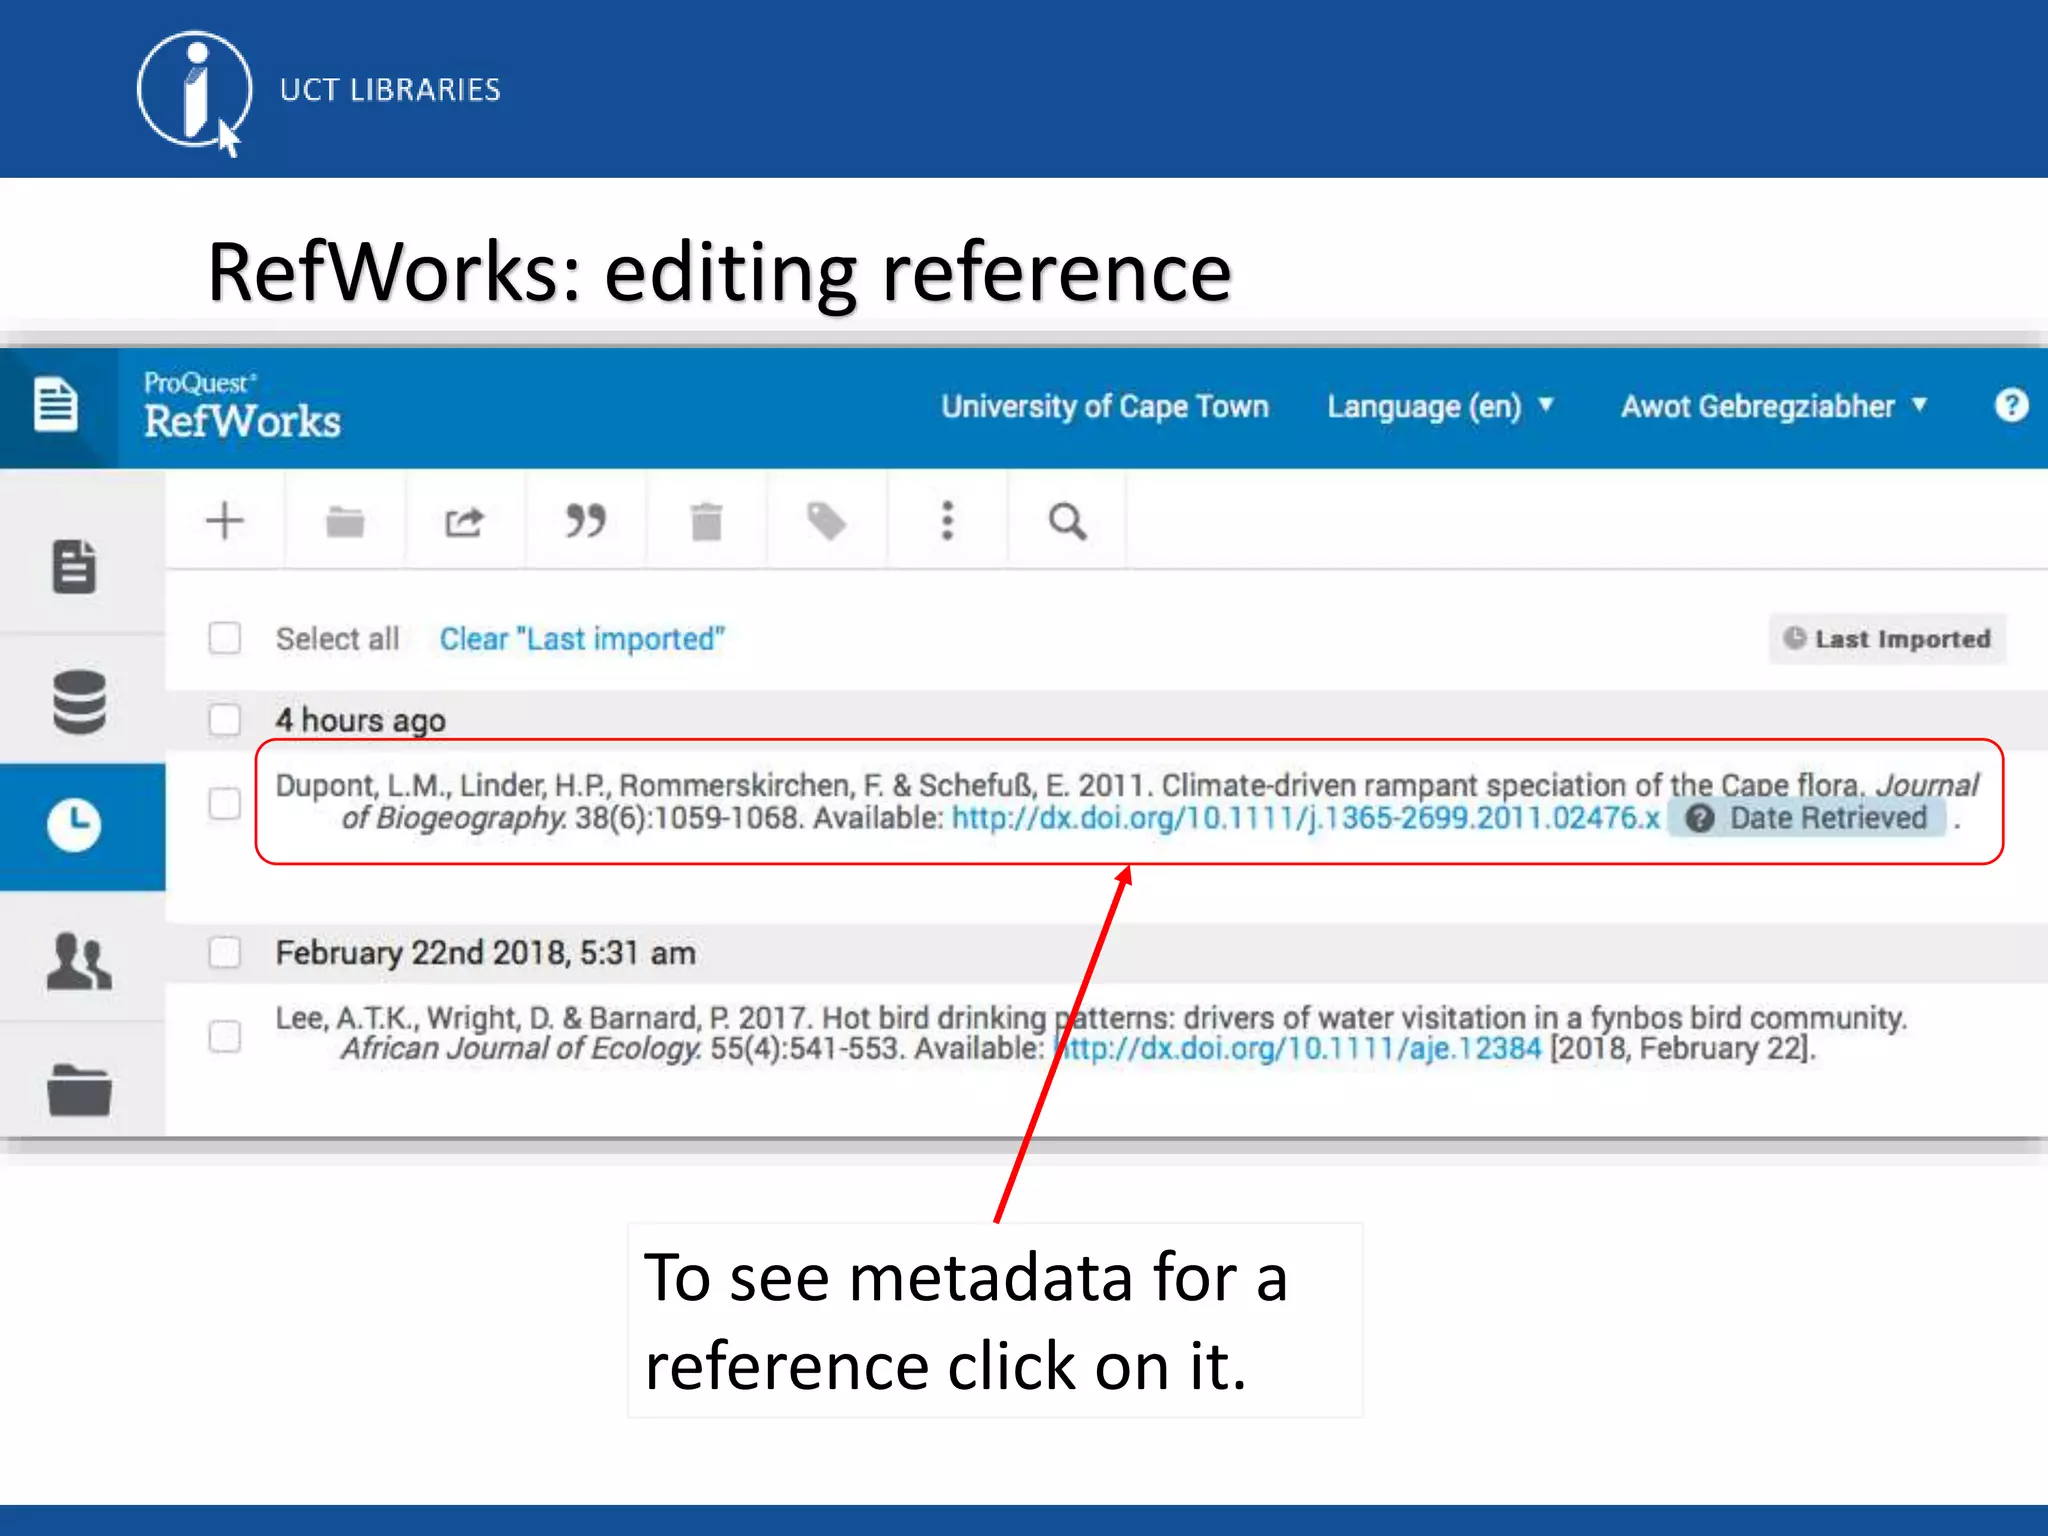Click the ProQuest RefWorks logo
Image resolution: width=2048 pixels, height=1536 pixels.
point(242,406)
